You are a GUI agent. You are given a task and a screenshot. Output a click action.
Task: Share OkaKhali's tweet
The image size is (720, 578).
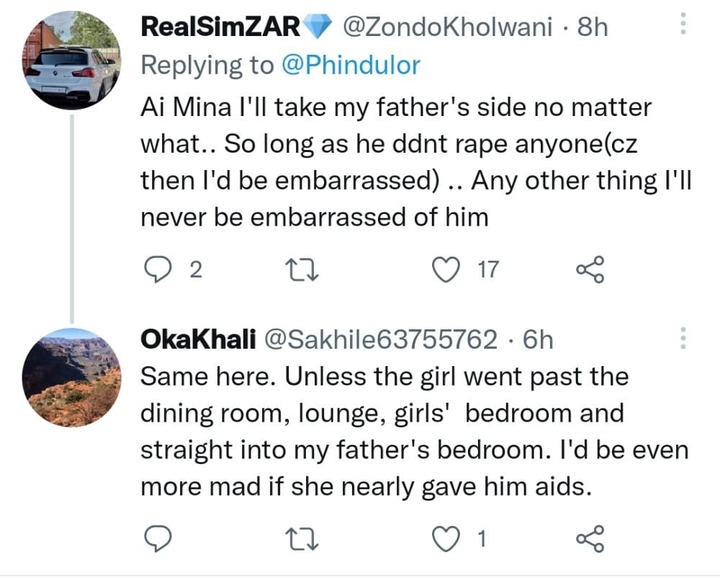[x=590, y=538]
